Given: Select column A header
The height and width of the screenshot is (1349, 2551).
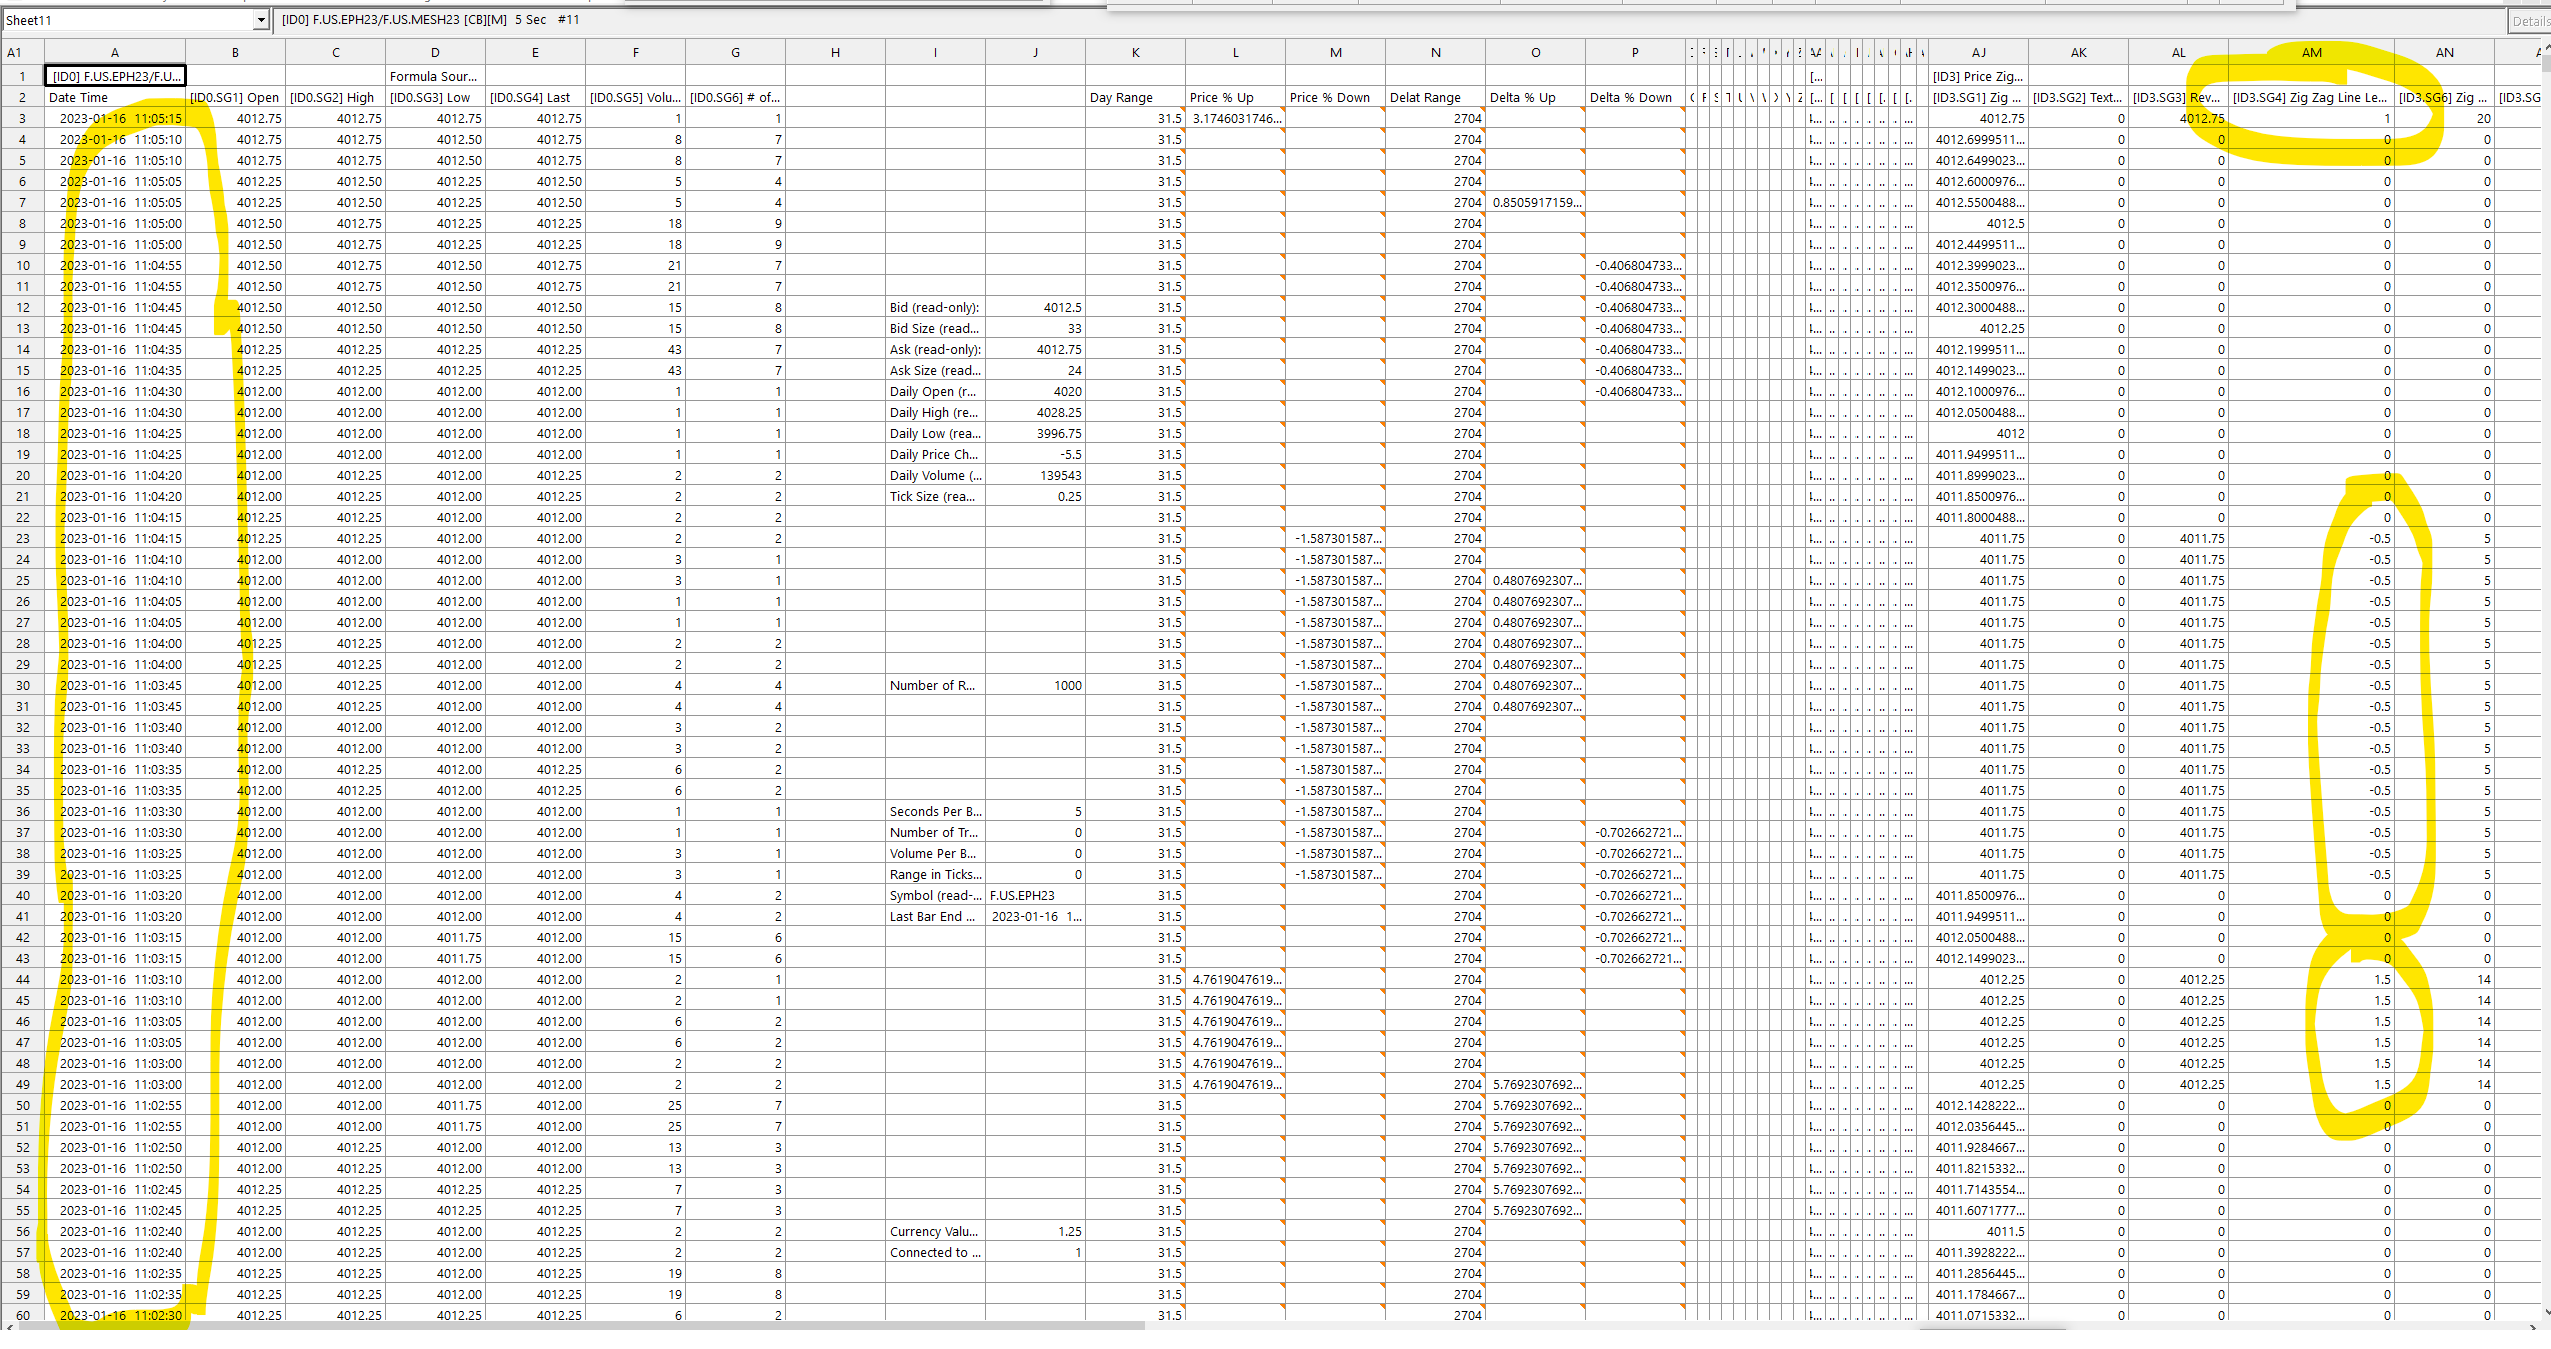Looking at the screenshot, I should pos(115,53).
